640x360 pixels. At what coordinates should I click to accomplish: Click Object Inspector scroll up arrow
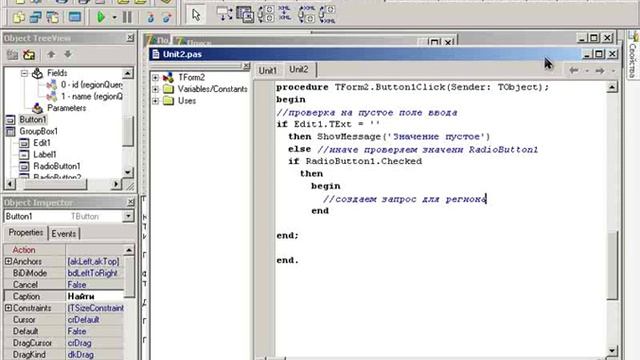coord(129,250)
